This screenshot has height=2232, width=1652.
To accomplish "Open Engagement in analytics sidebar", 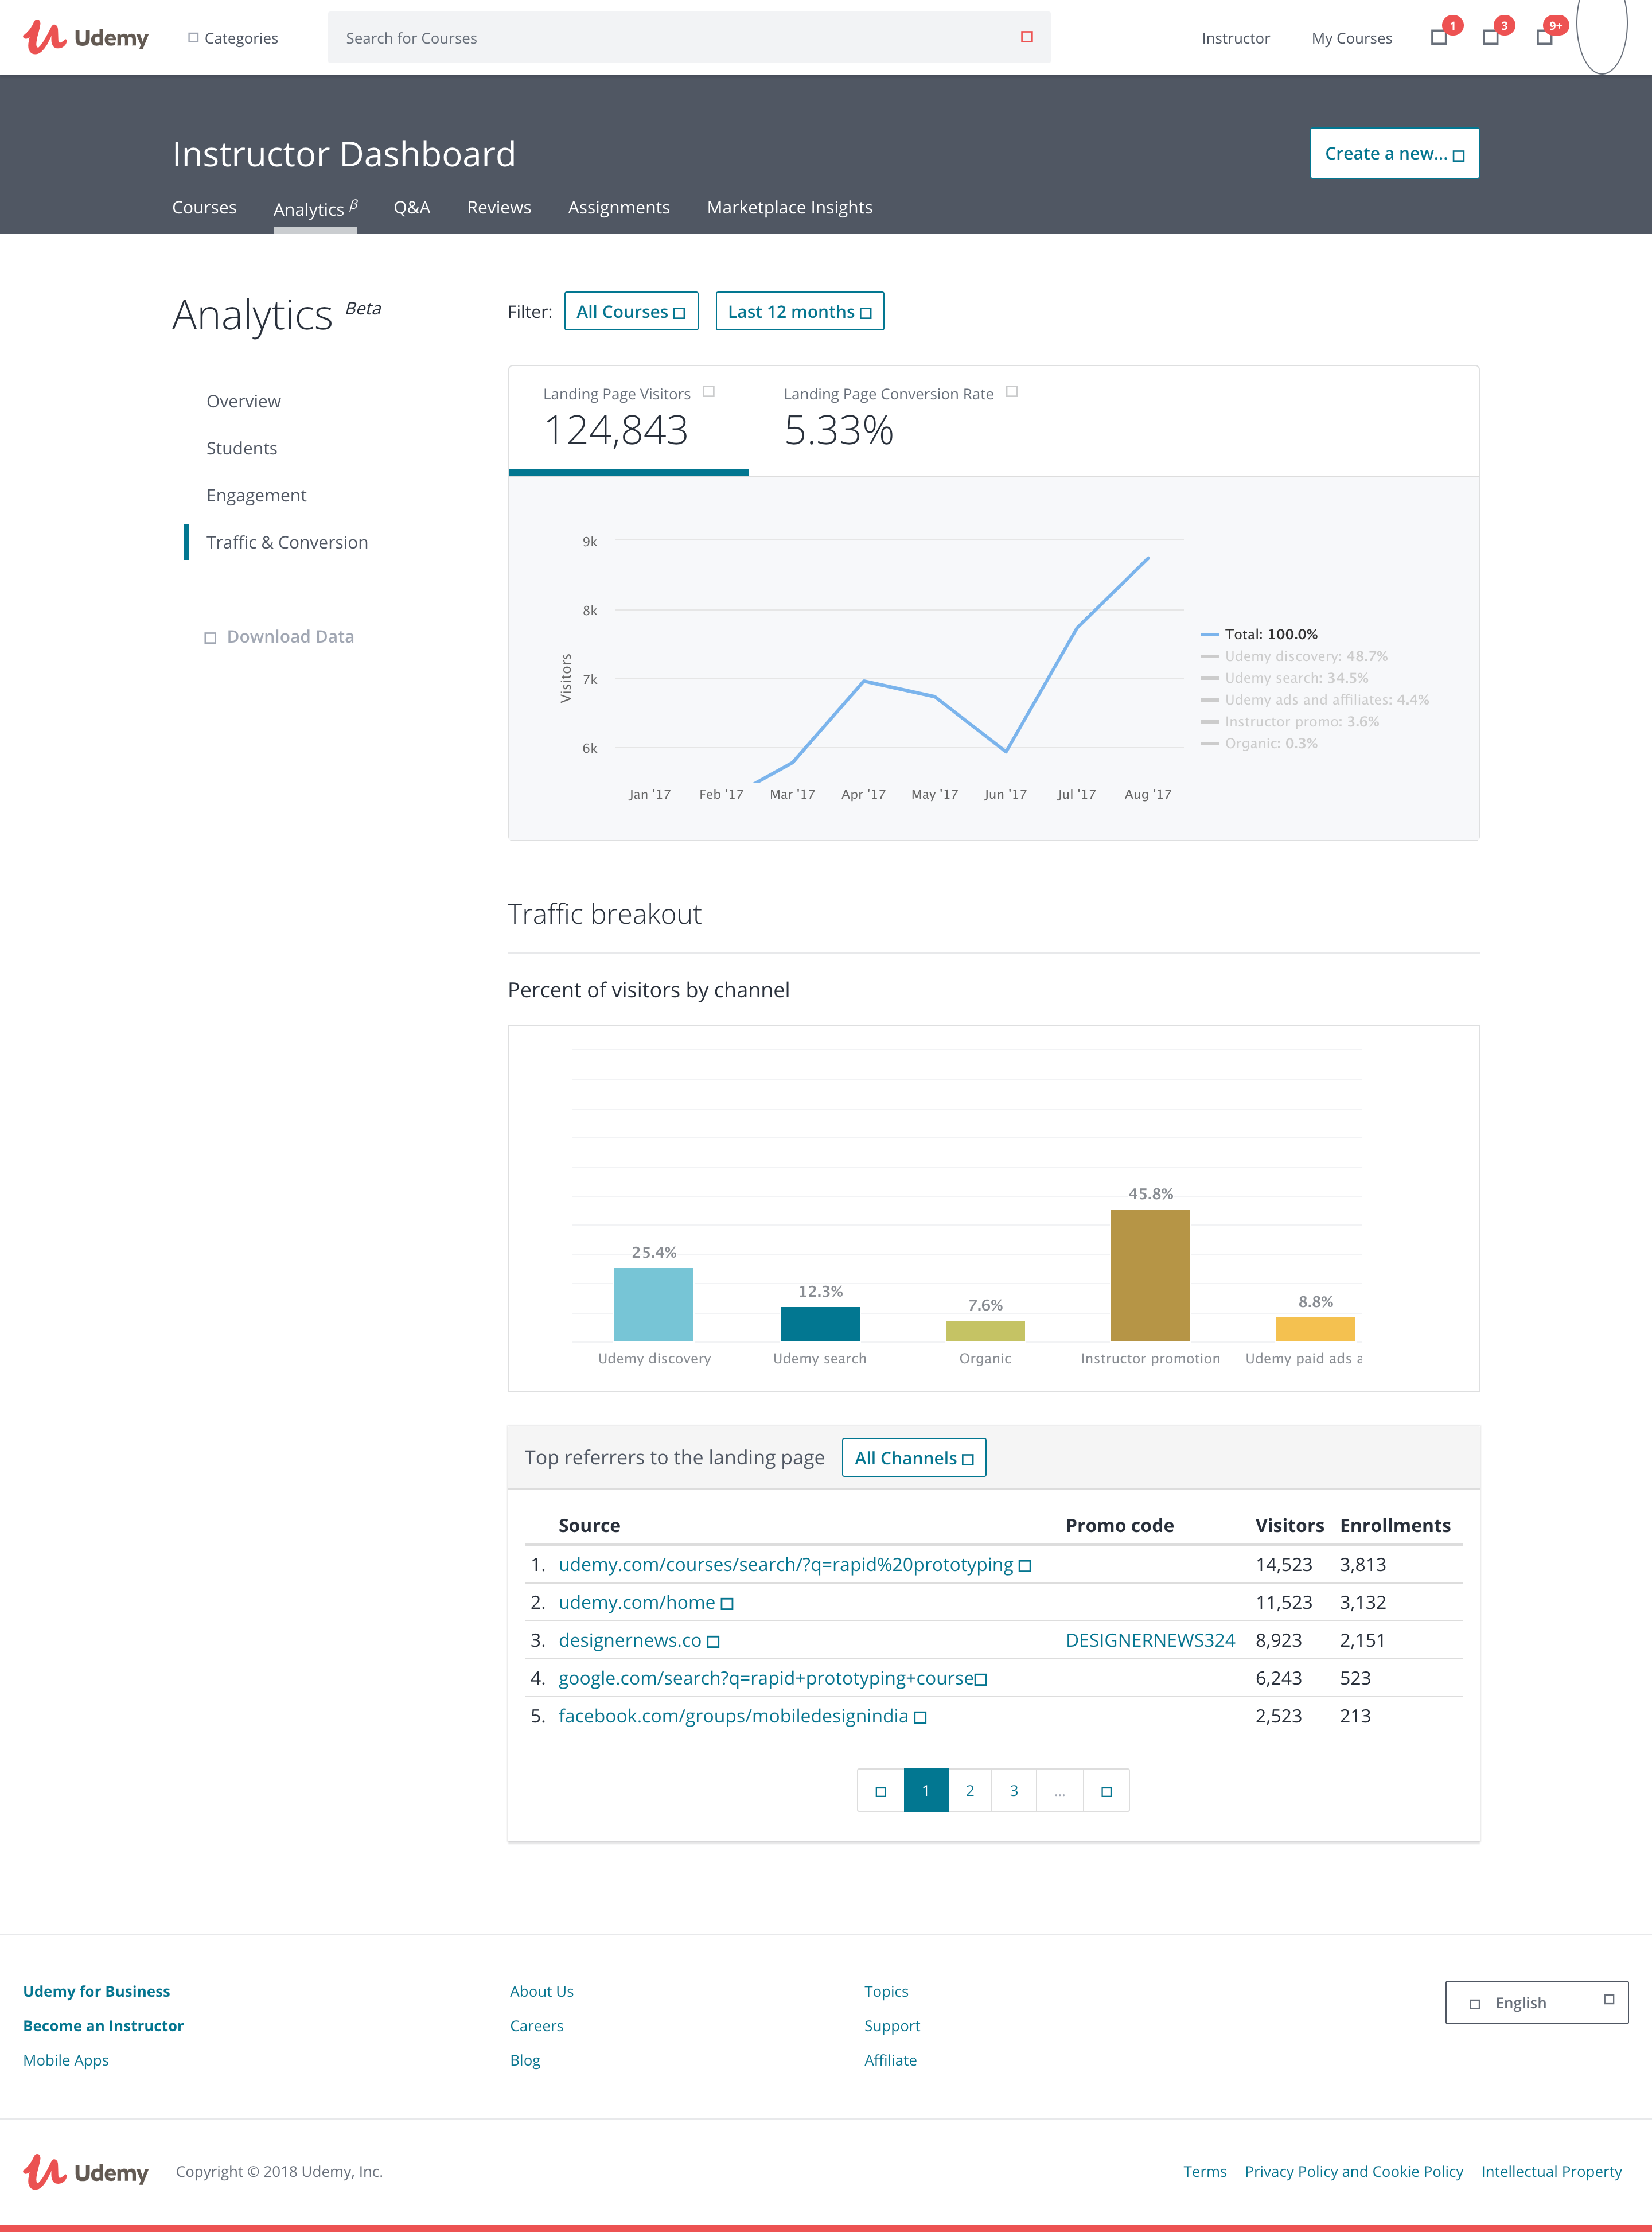I will (x=256, y=495).
